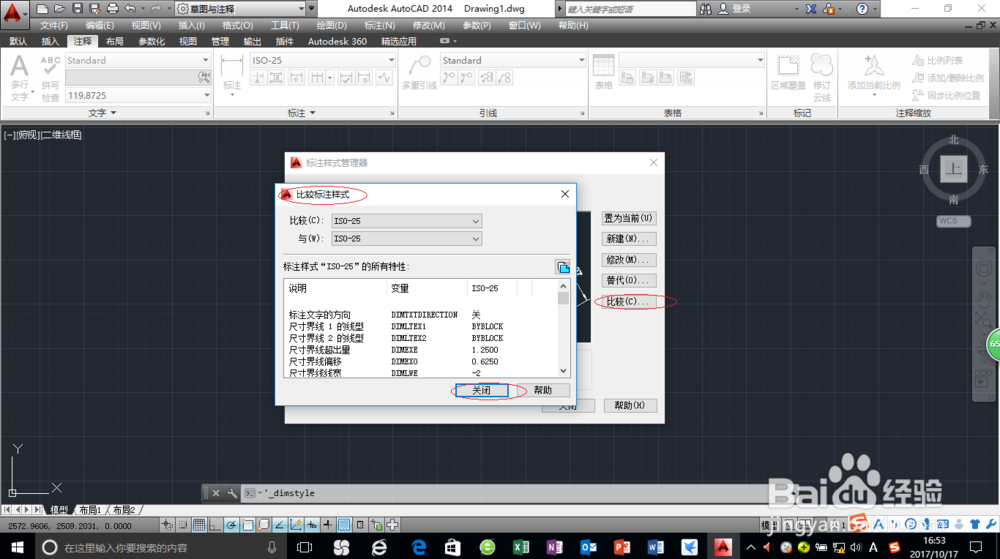1000x559 pixels.
Task: Click 修改(M)... in dimension style manager
Action: pyautogui.click(x=628, y=259)
